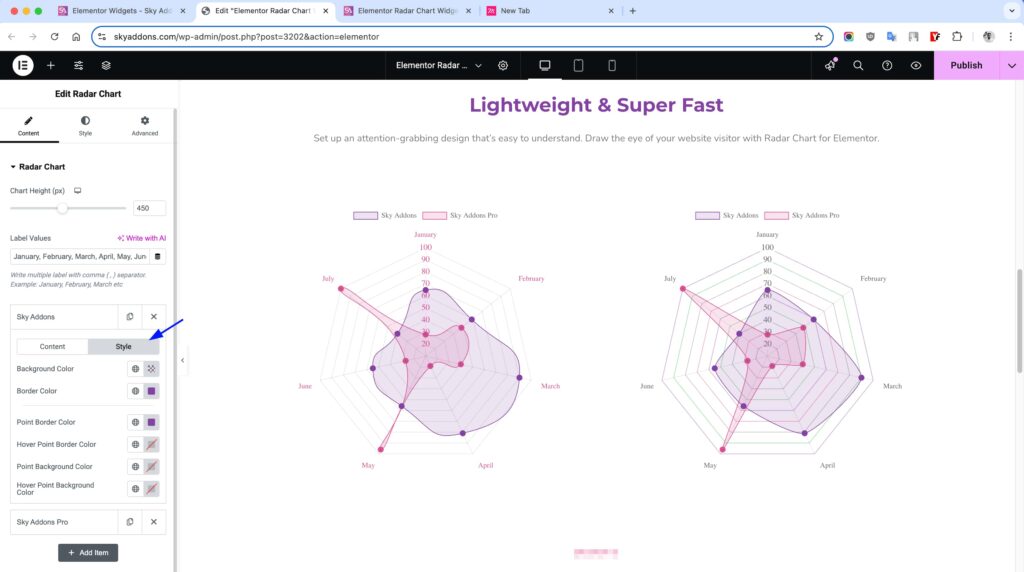Image resolution: width=1024 pixels, height=572 pixels.
Task: Collapse the editor panel with arrow handle
Action: pyautogui.click(x=182, y=360)
